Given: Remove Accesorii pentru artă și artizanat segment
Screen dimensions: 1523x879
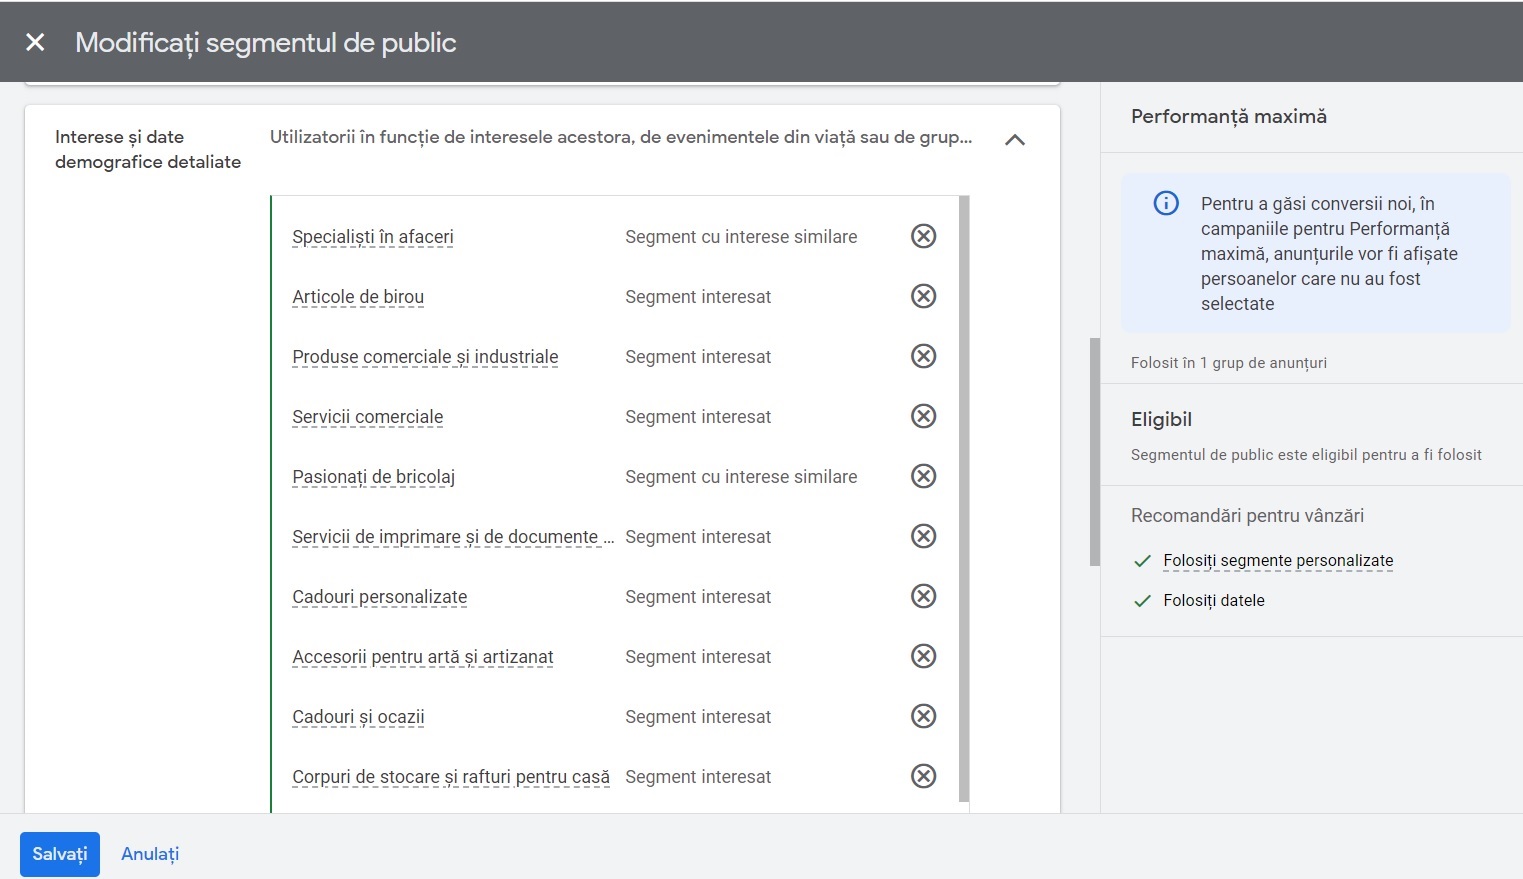Looking at the screenshot, I should pos(923,656).
